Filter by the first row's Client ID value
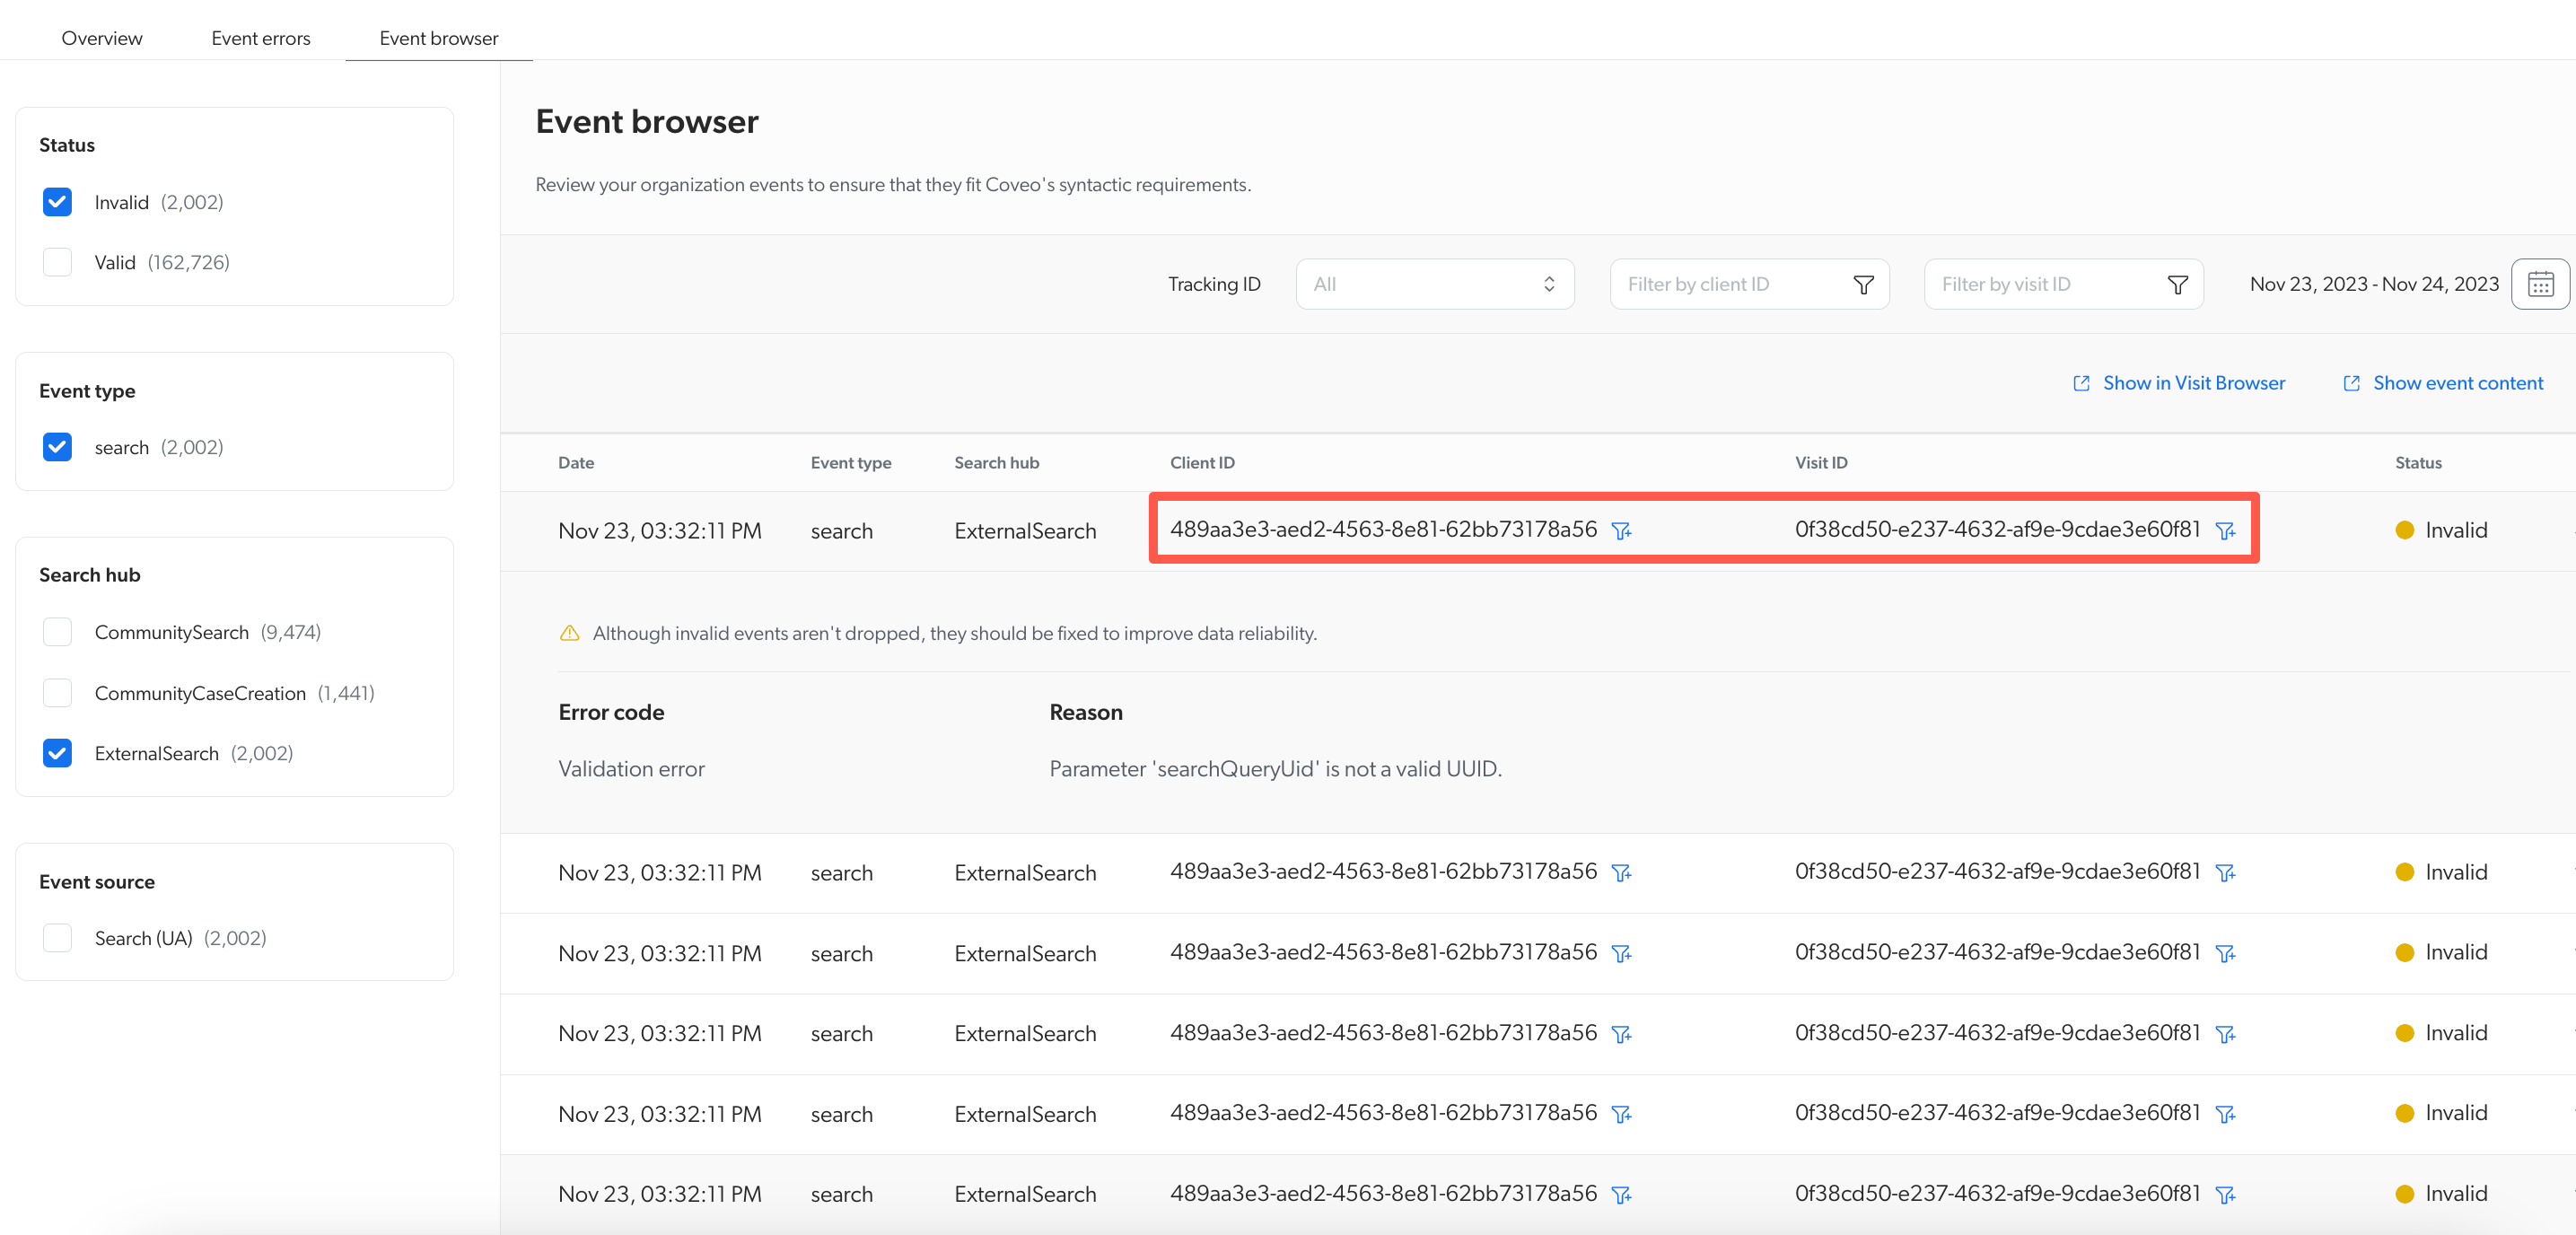 pos(1622,530)
